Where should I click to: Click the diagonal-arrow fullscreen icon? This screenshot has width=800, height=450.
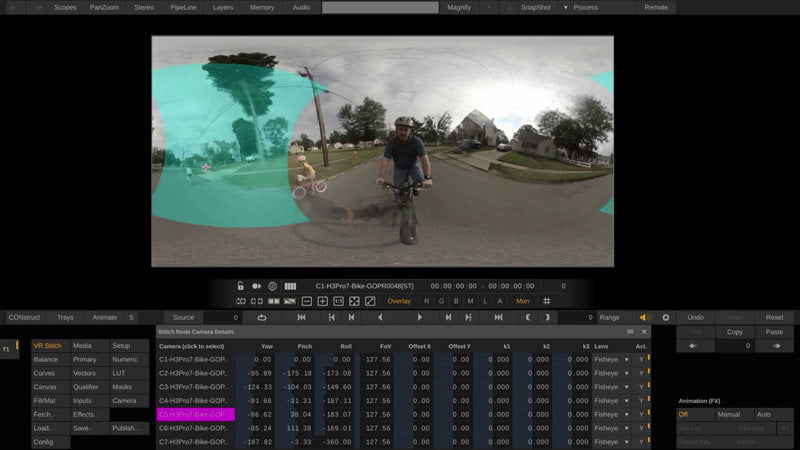[x=370, y=302]
